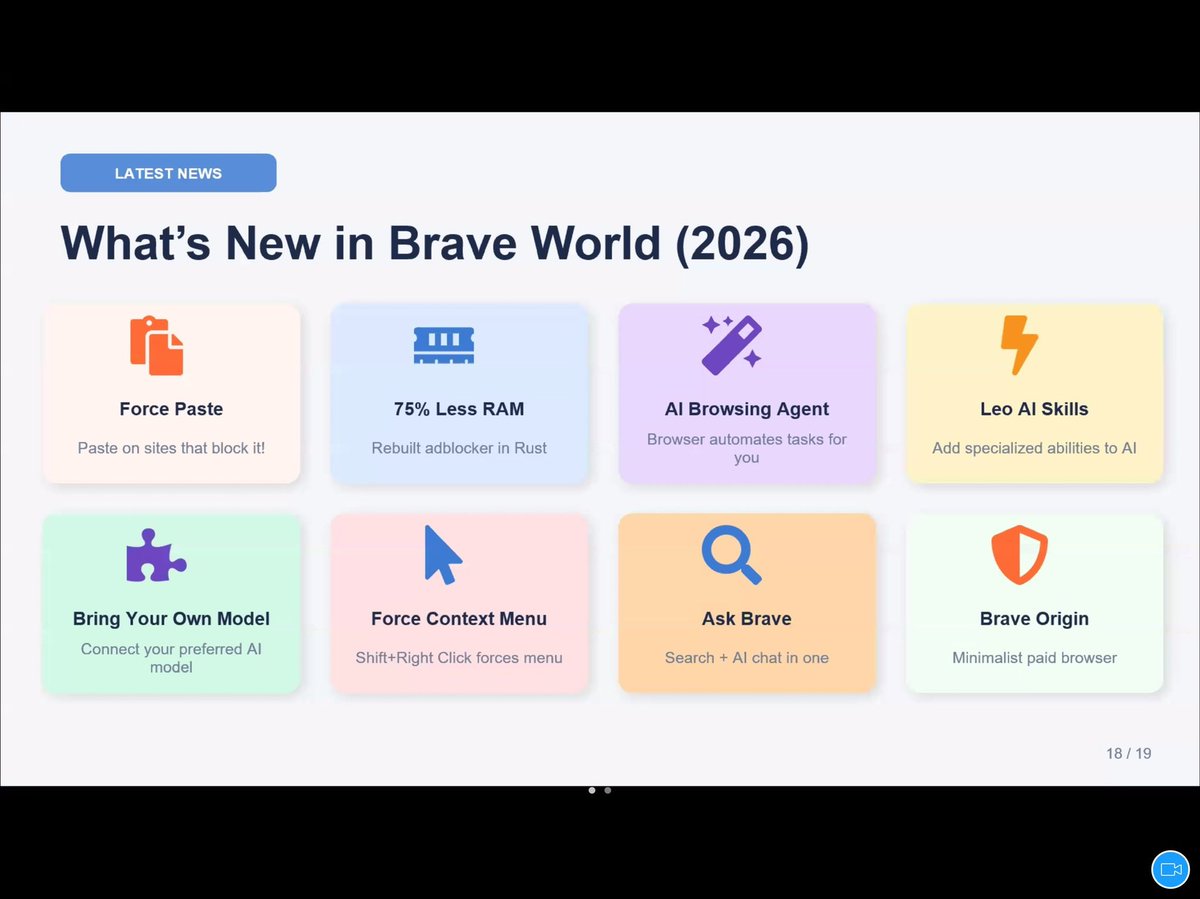Select the first page indicator dot
The height and width of the screenshot is (899, 1200).
point(592,790)
